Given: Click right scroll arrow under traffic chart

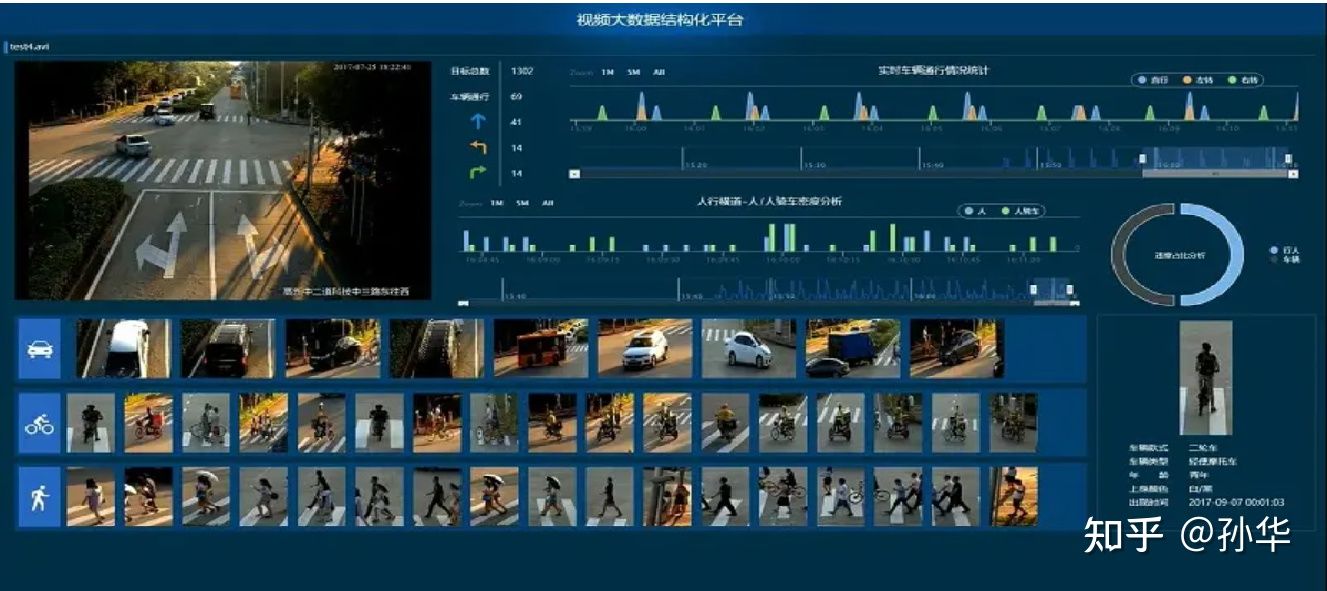Looking at the screenshot, I should coord(1294,173).
